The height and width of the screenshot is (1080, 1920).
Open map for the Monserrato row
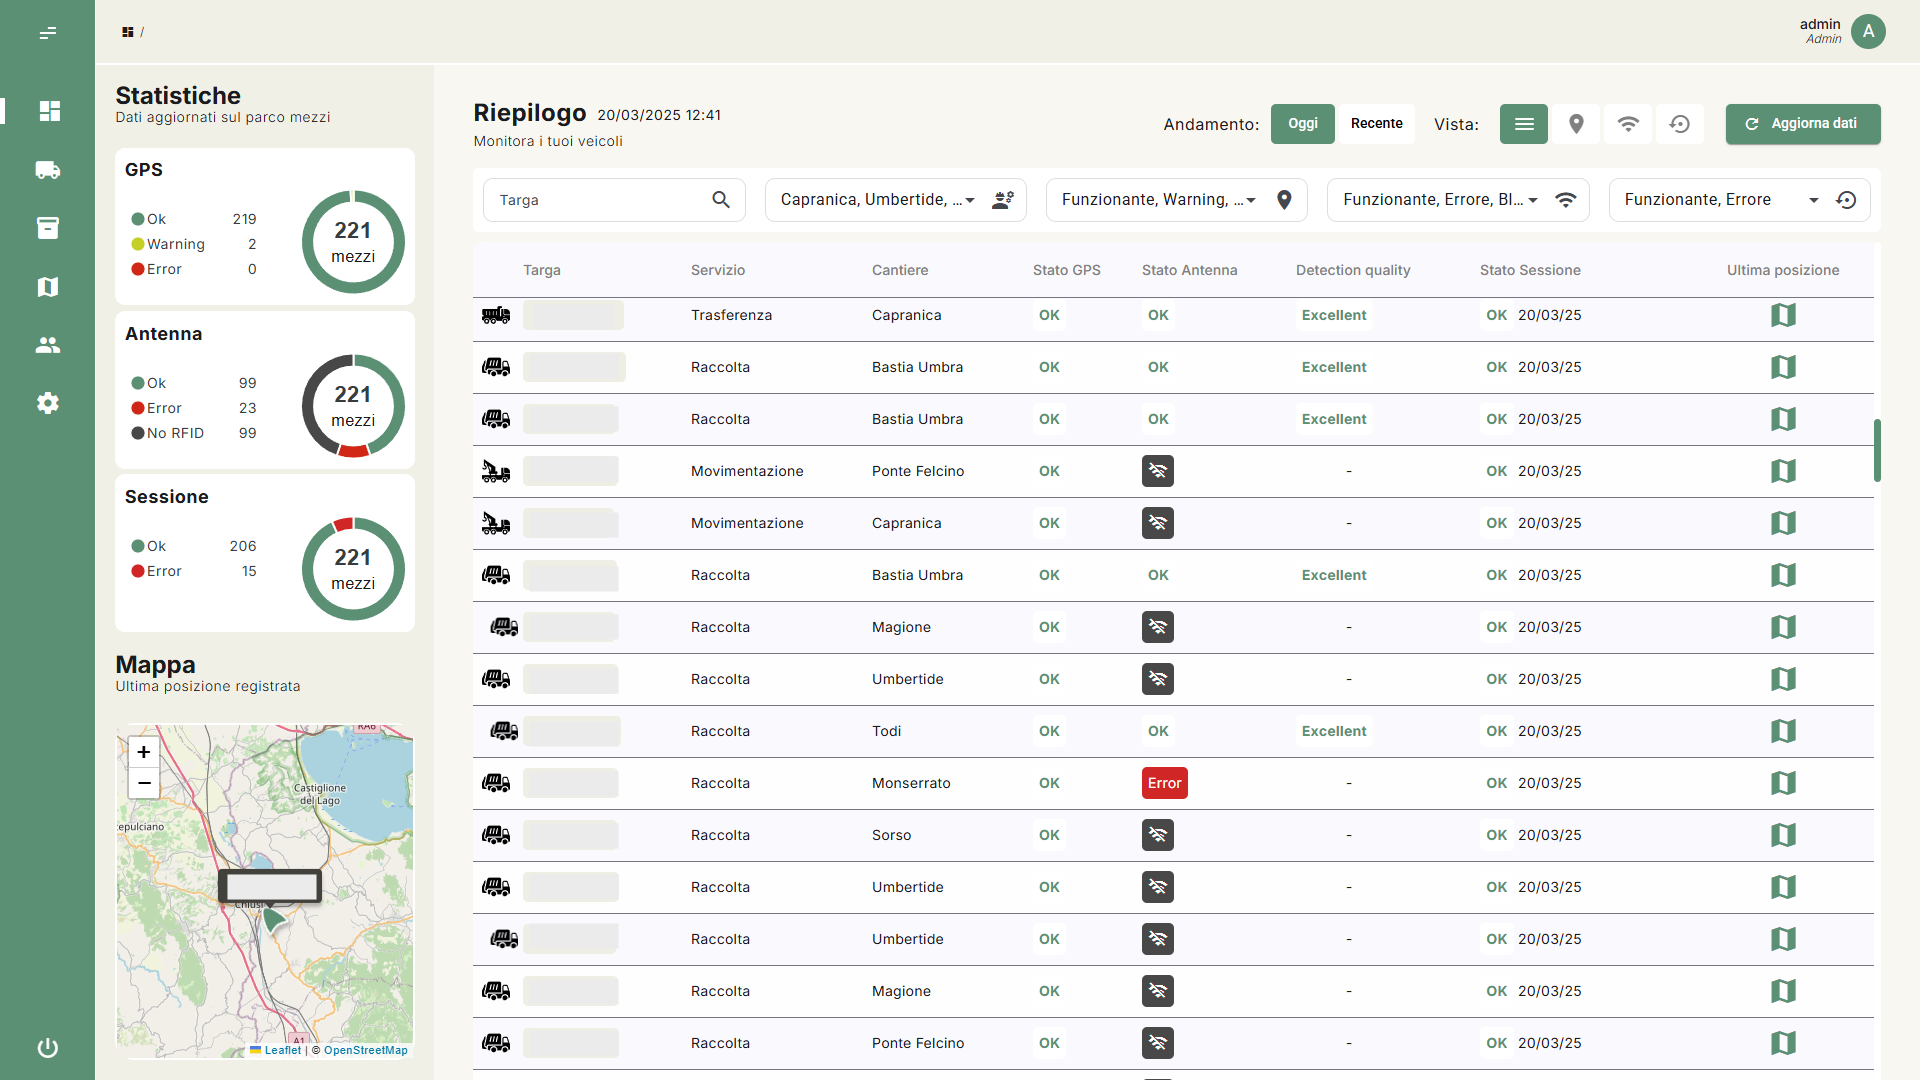point(1783,783)
